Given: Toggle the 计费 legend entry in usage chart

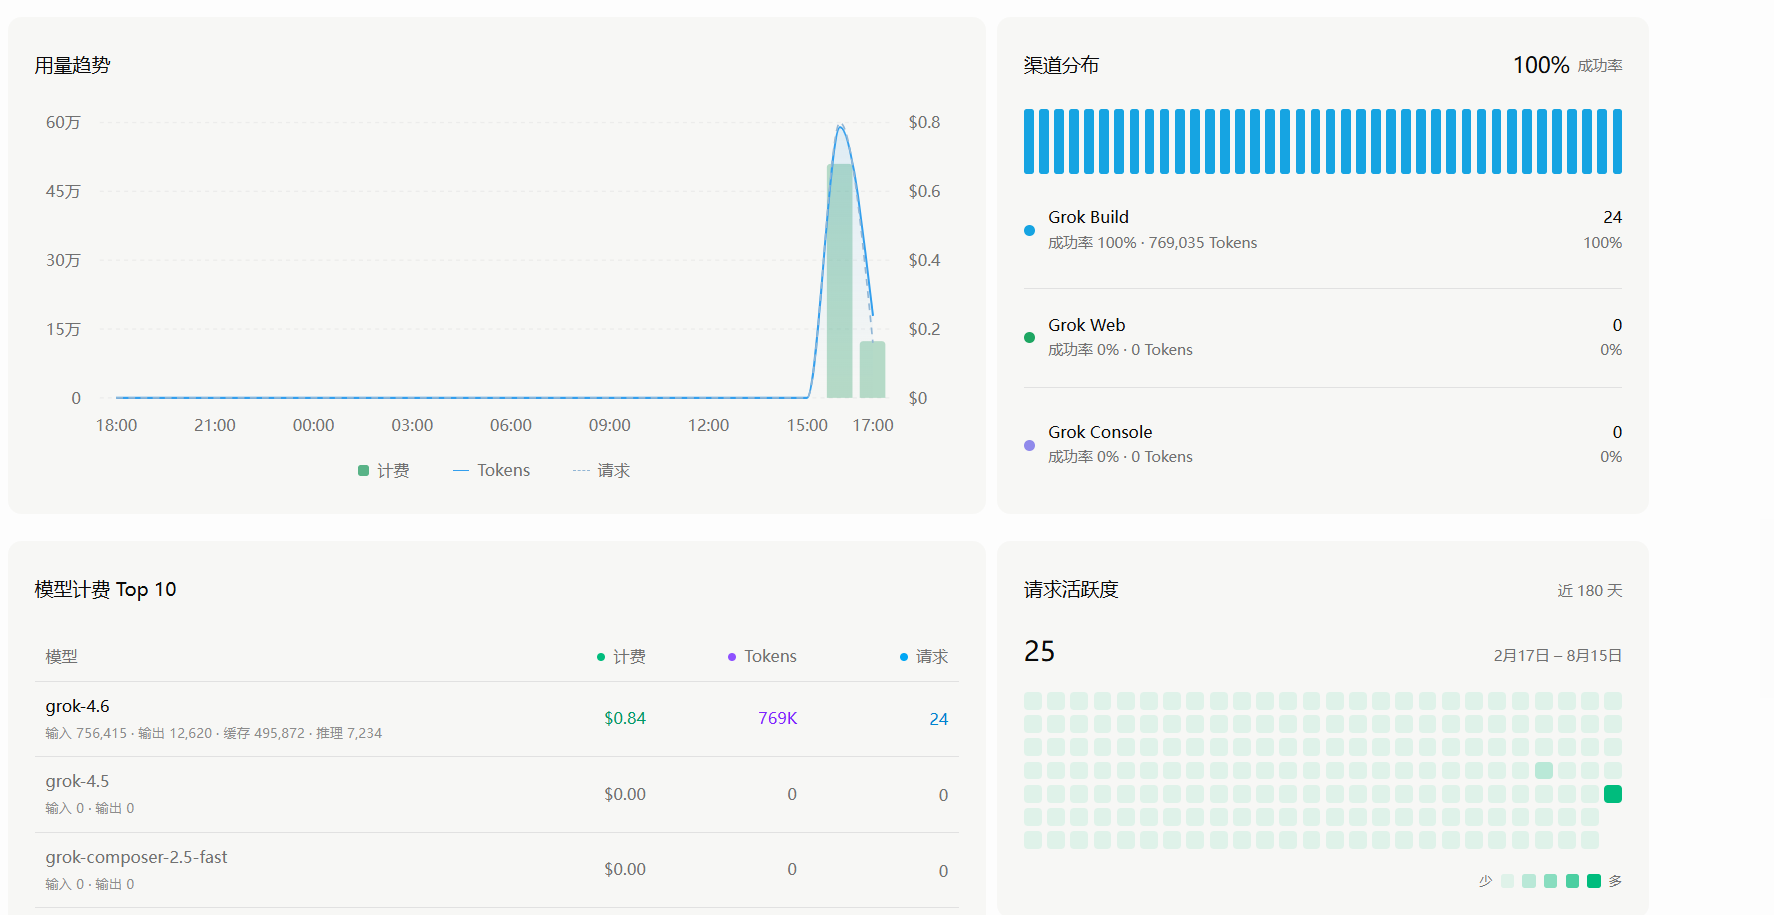Looking at the screenshot, I should pyautogui.click(x=384, y=470).
